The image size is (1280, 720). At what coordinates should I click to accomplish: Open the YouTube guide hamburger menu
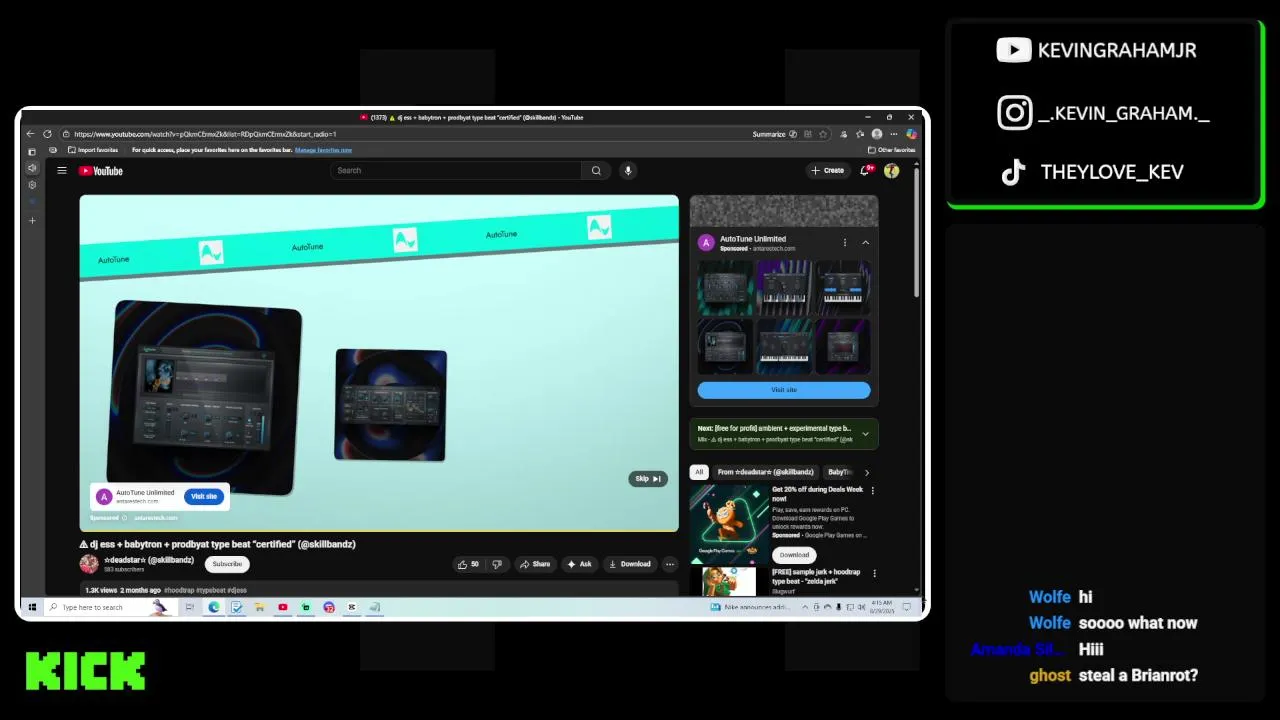(62, 171)
